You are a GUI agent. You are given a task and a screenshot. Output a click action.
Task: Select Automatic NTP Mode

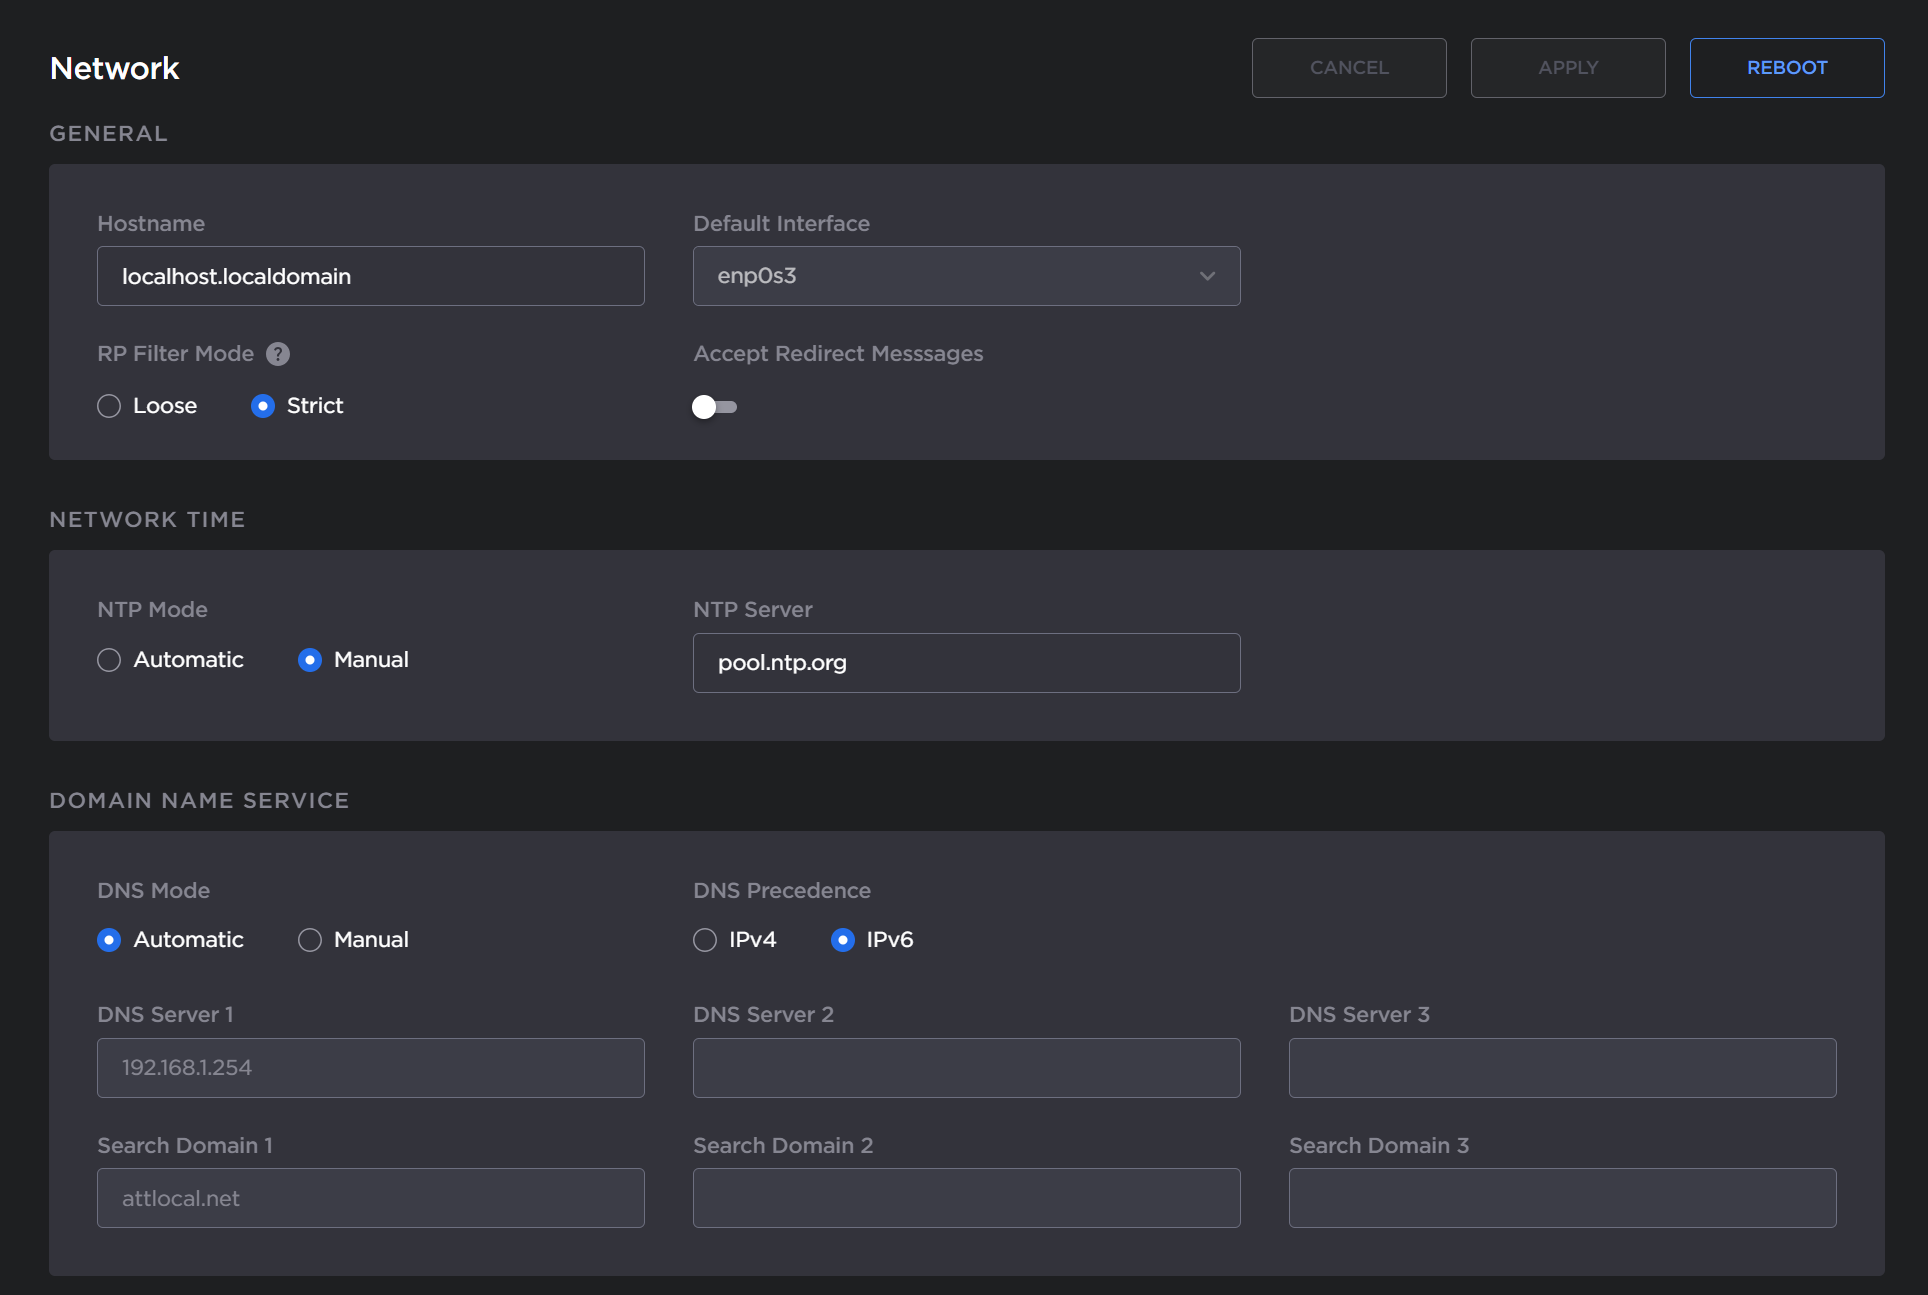[108, 660]
